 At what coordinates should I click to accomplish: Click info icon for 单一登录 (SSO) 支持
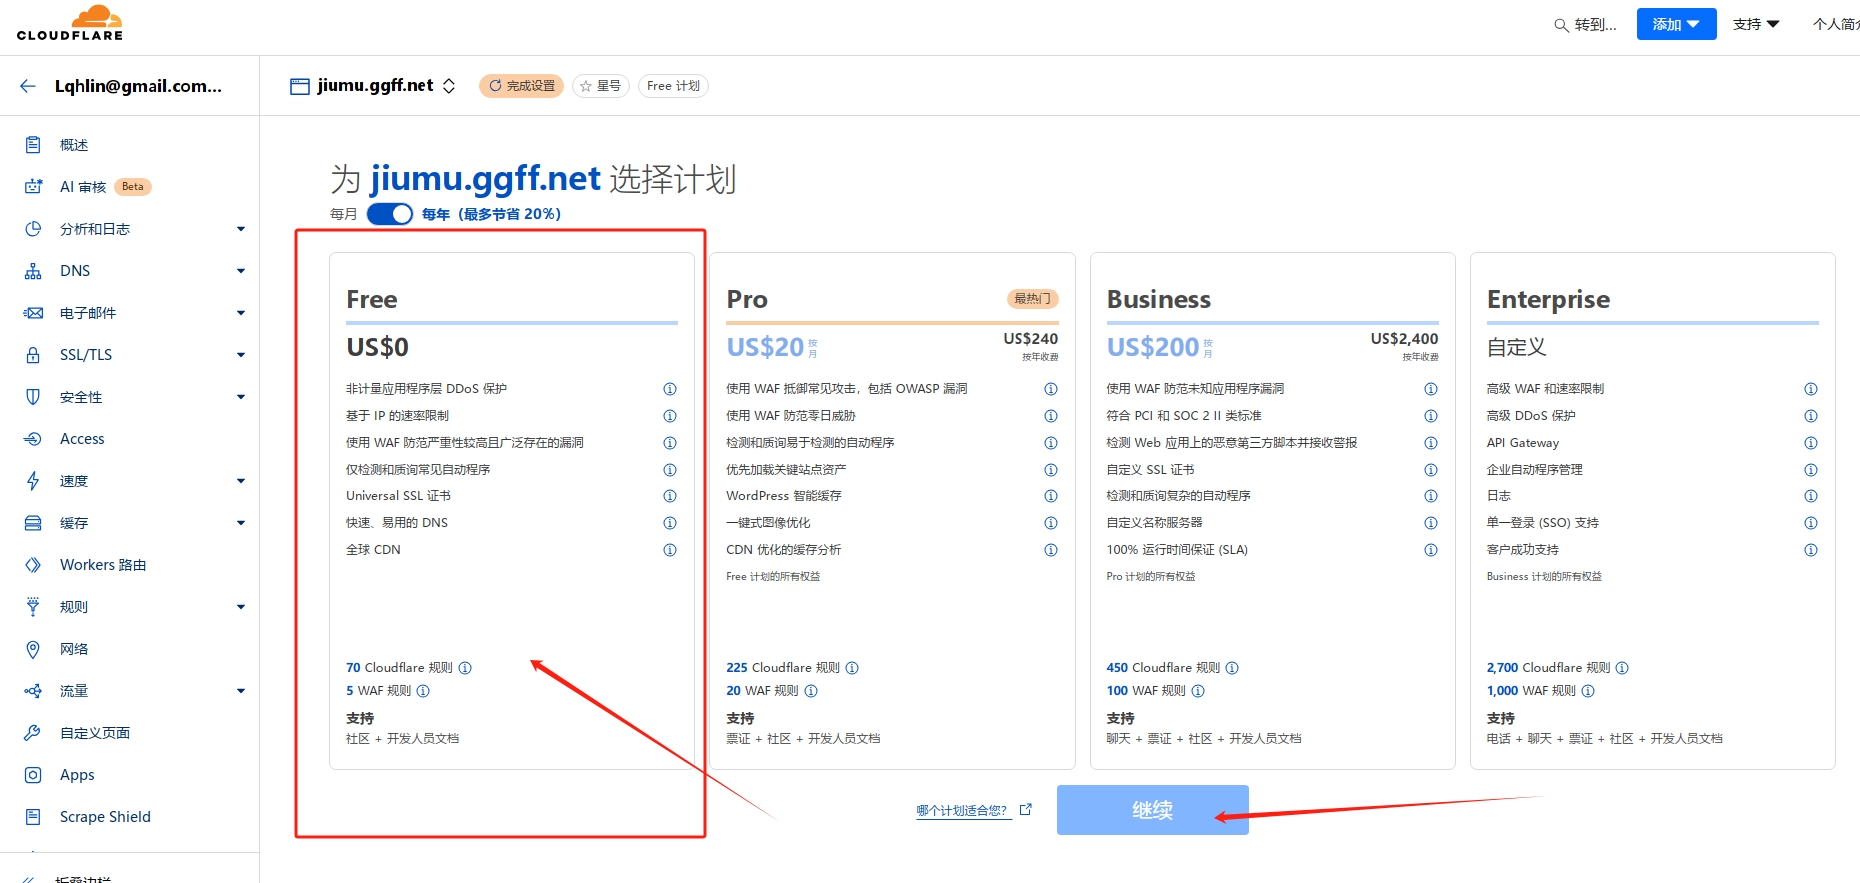click(x=1811, y=523)
